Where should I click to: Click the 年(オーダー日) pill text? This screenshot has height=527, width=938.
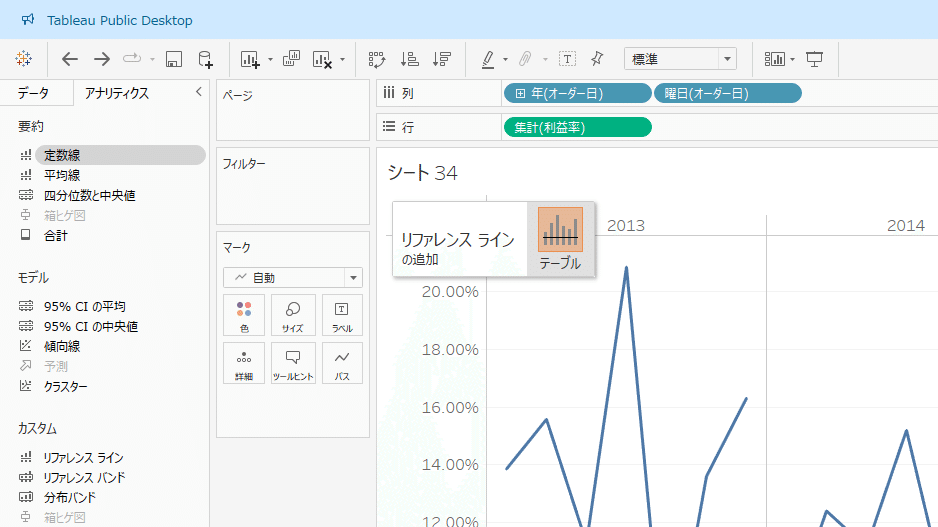point(567,93)
